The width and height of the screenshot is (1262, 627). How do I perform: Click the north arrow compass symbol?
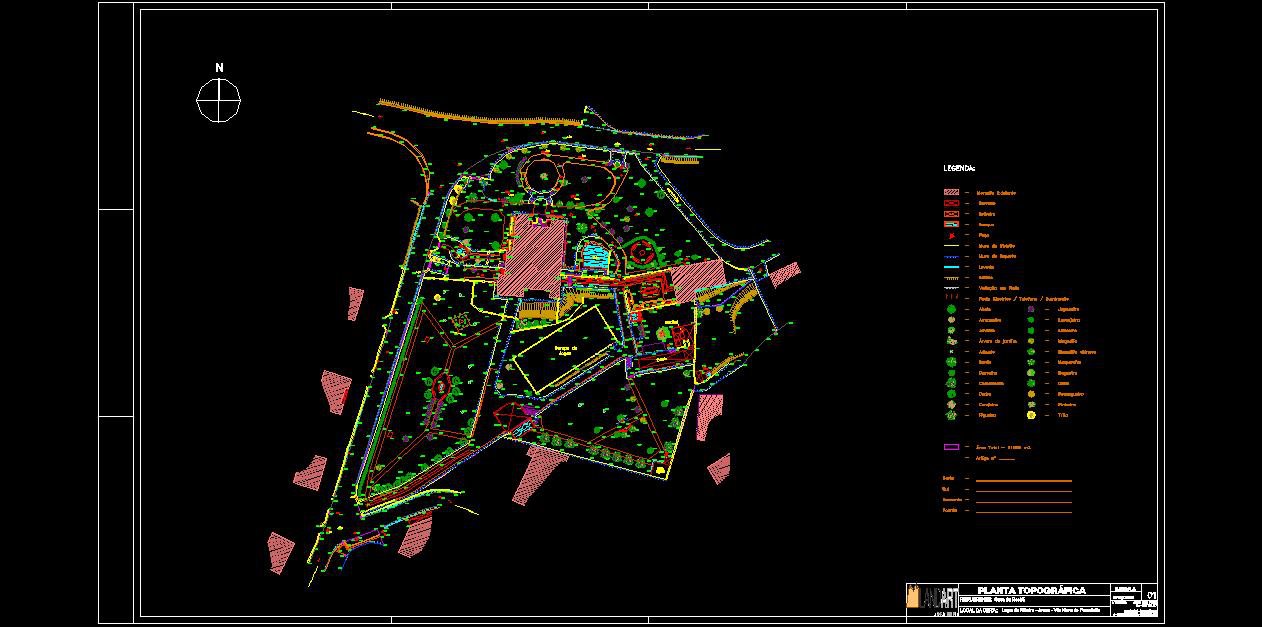coord(219,100)
